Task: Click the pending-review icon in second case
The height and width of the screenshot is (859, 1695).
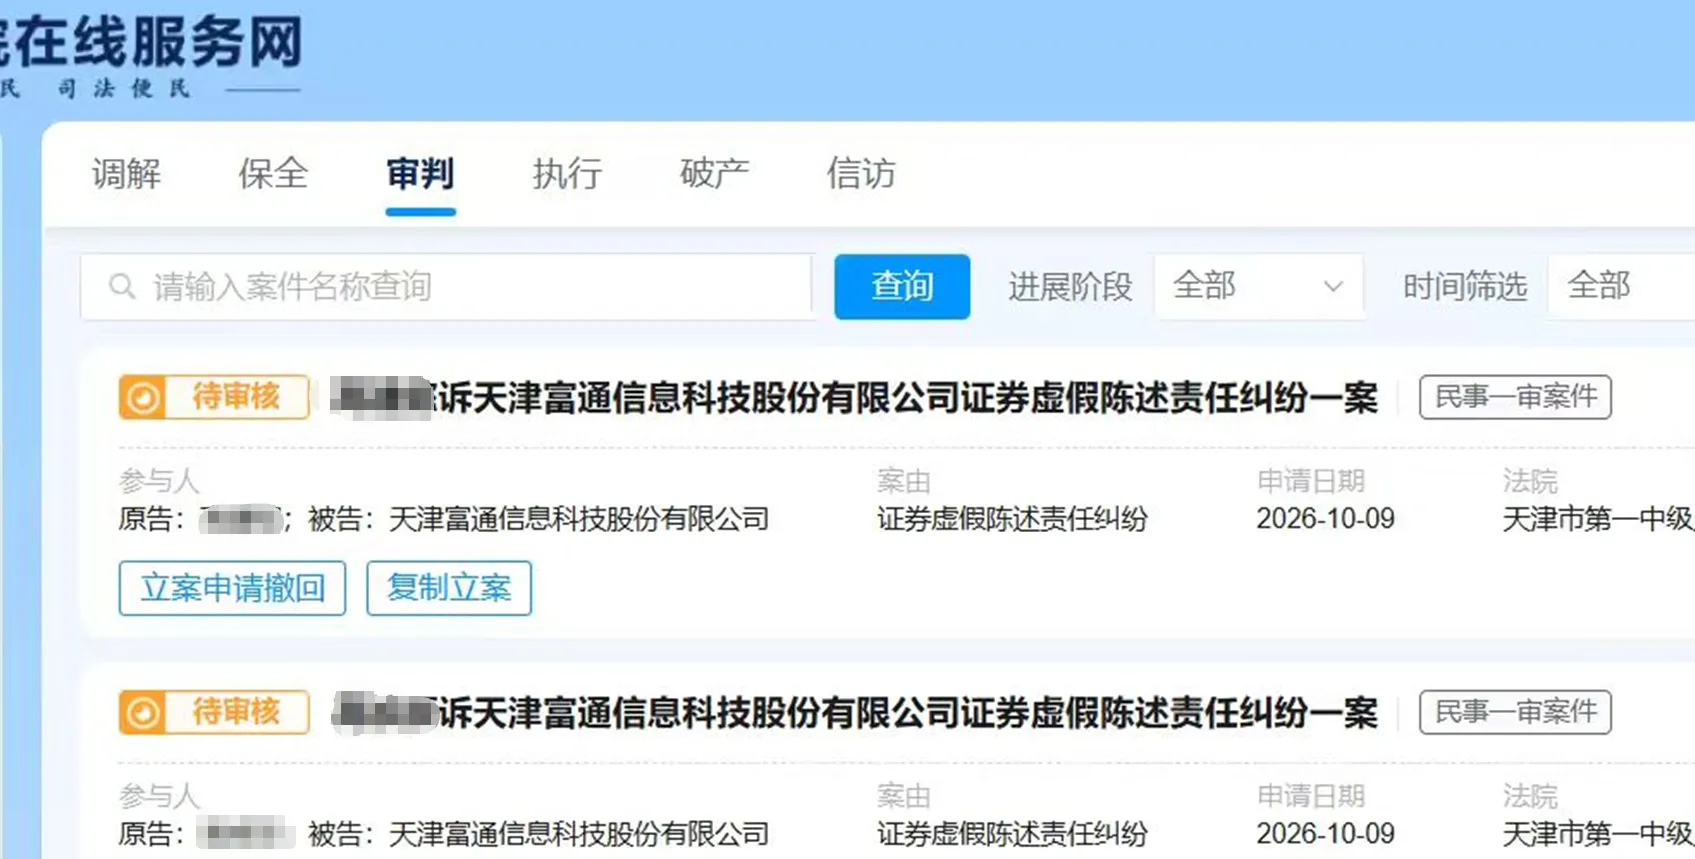Action: click(142, 712)
